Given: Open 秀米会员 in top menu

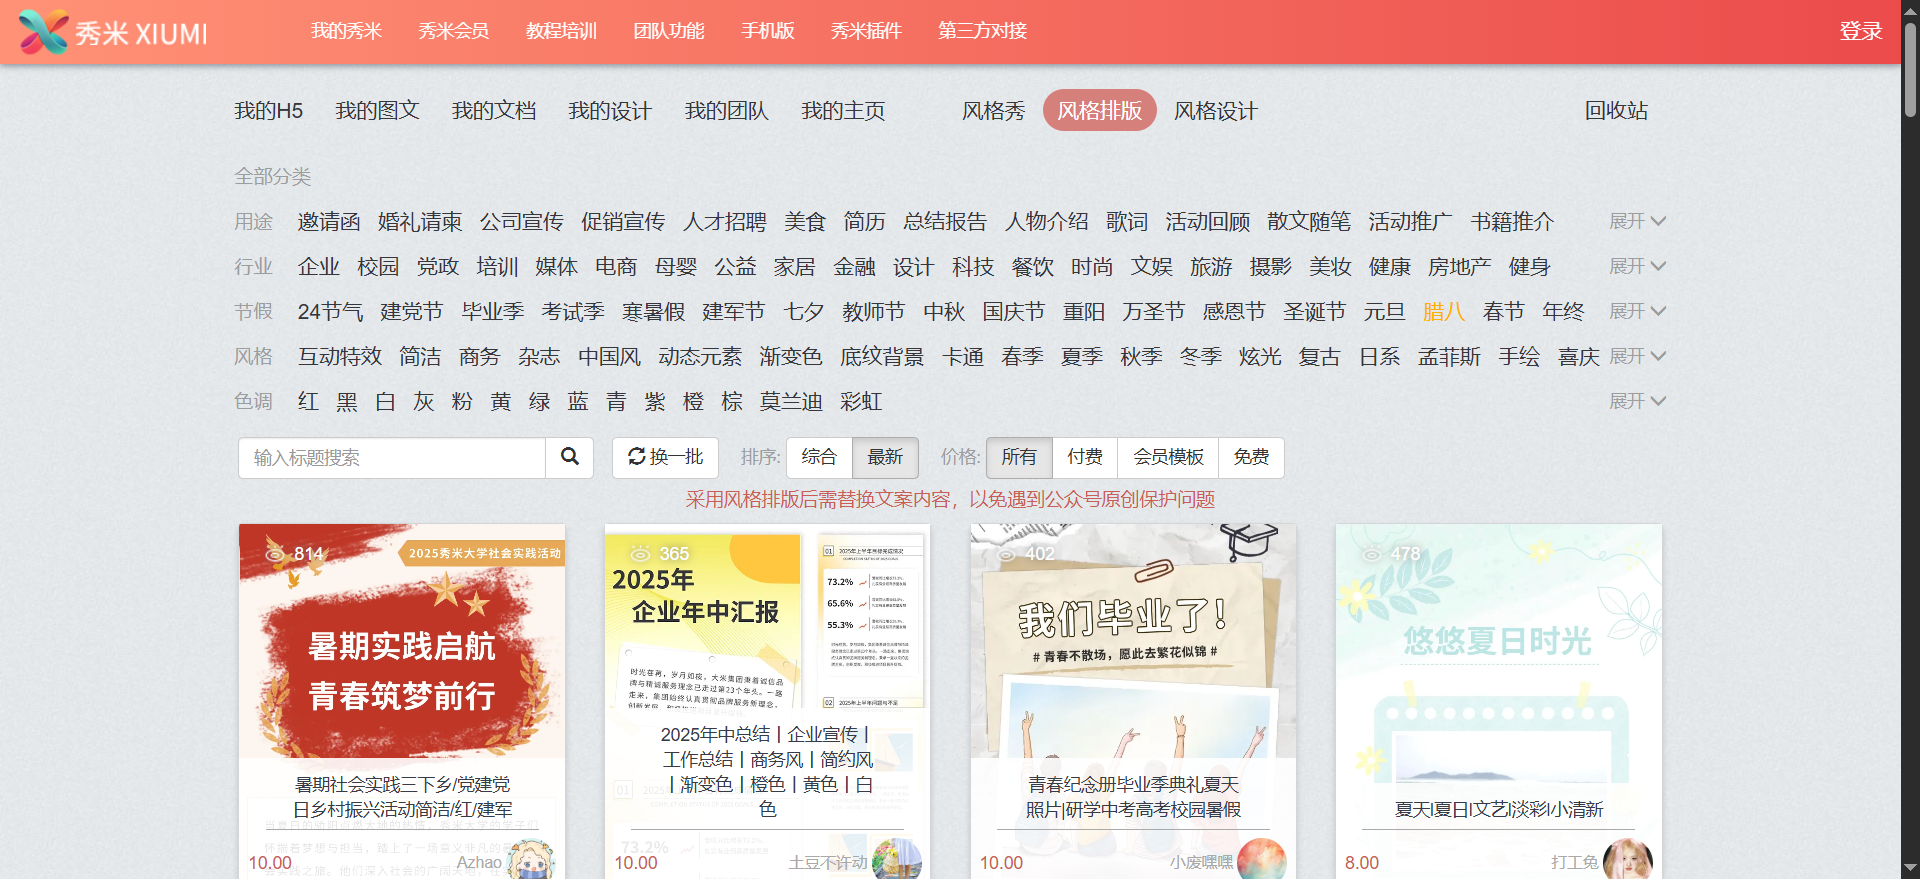Looking at the screenshot, I should 454,31.
